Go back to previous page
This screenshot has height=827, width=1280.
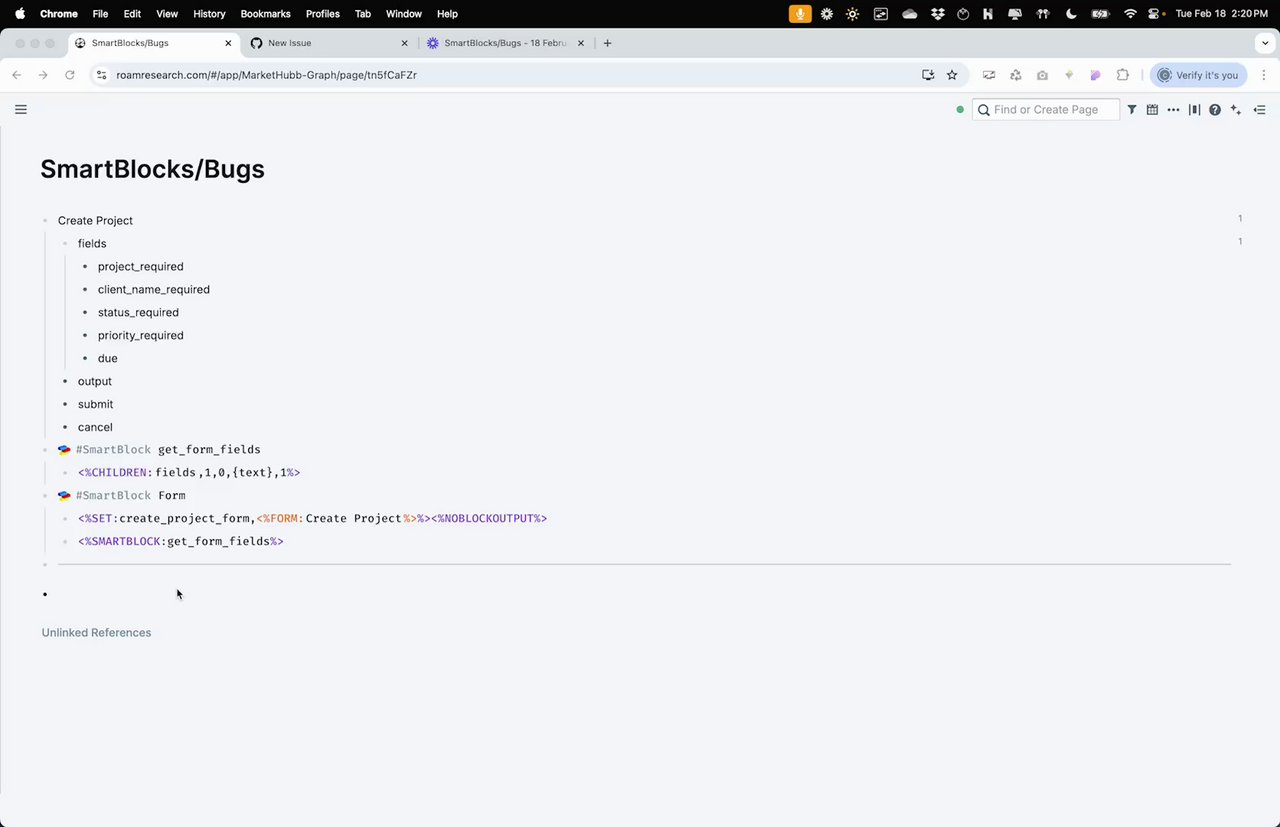17,75
